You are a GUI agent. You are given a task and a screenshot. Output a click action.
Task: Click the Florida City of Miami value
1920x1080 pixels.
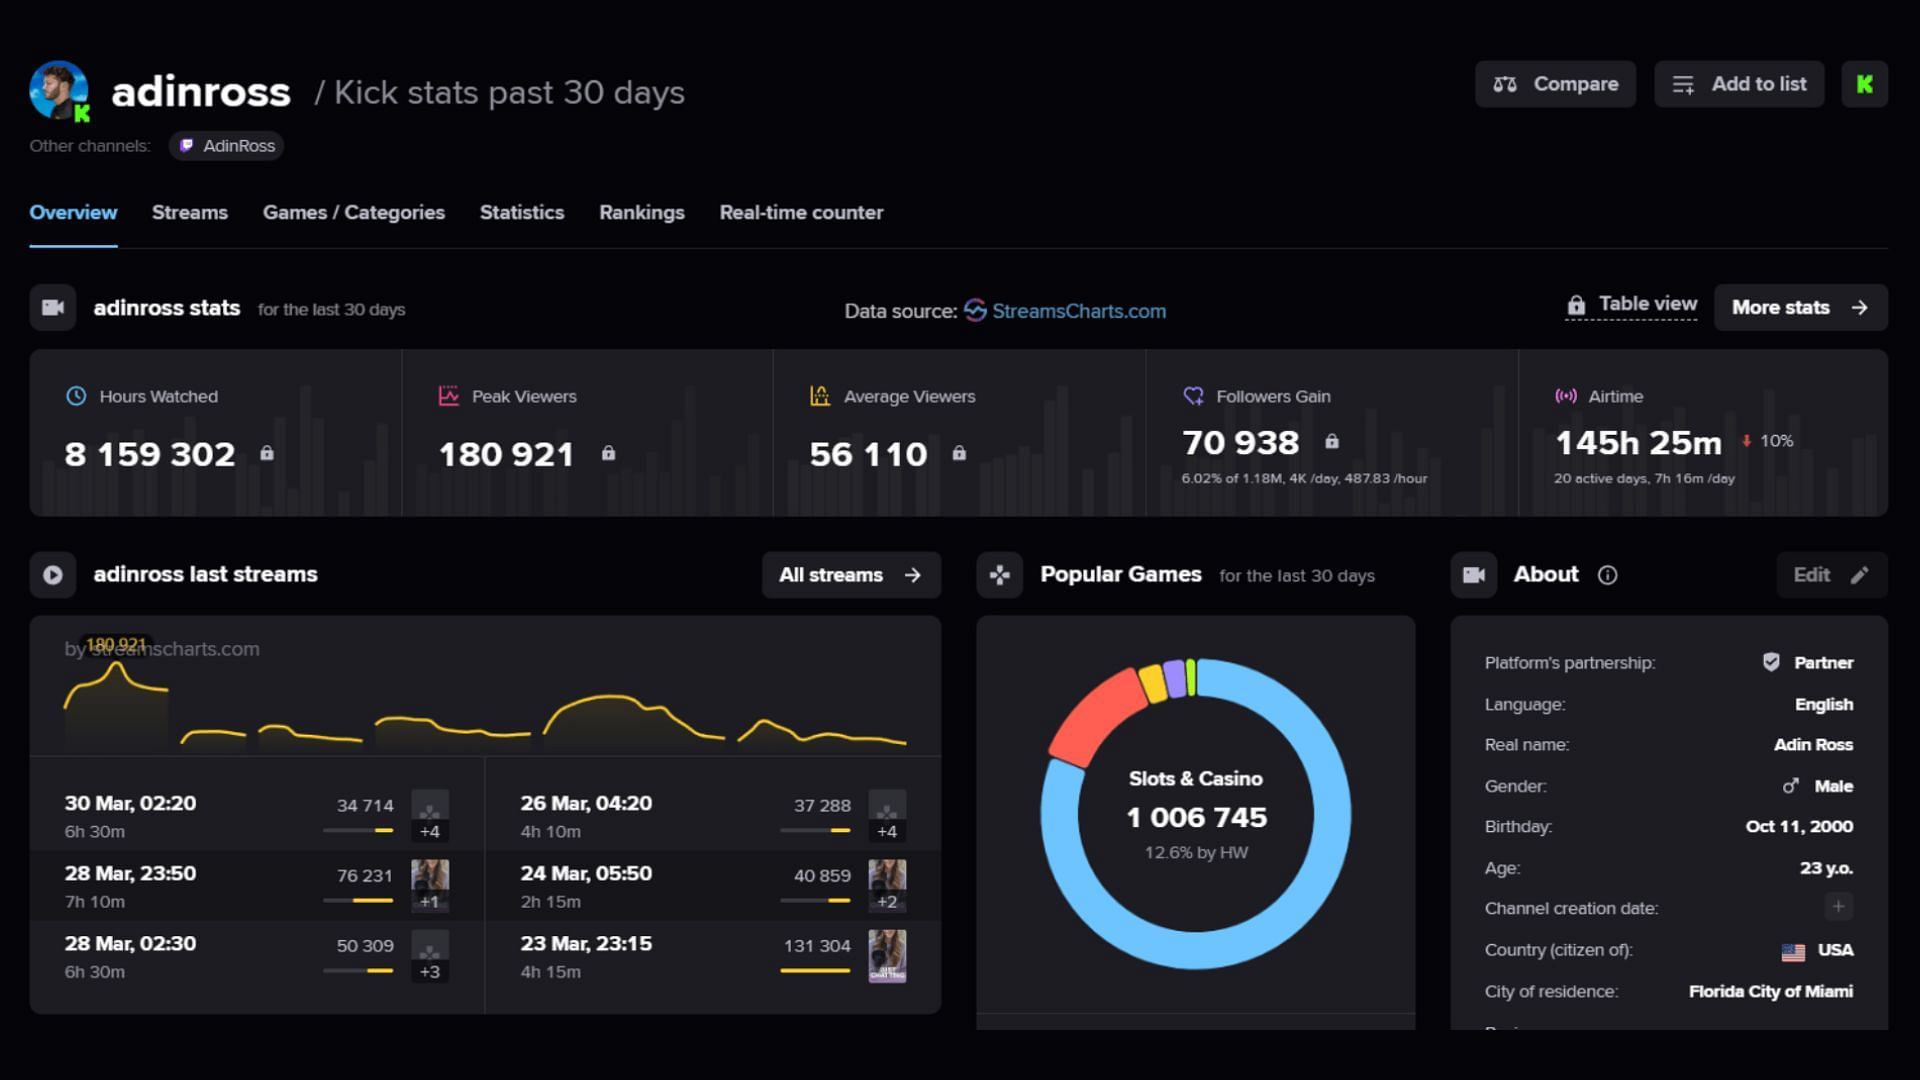(1770, 991)
